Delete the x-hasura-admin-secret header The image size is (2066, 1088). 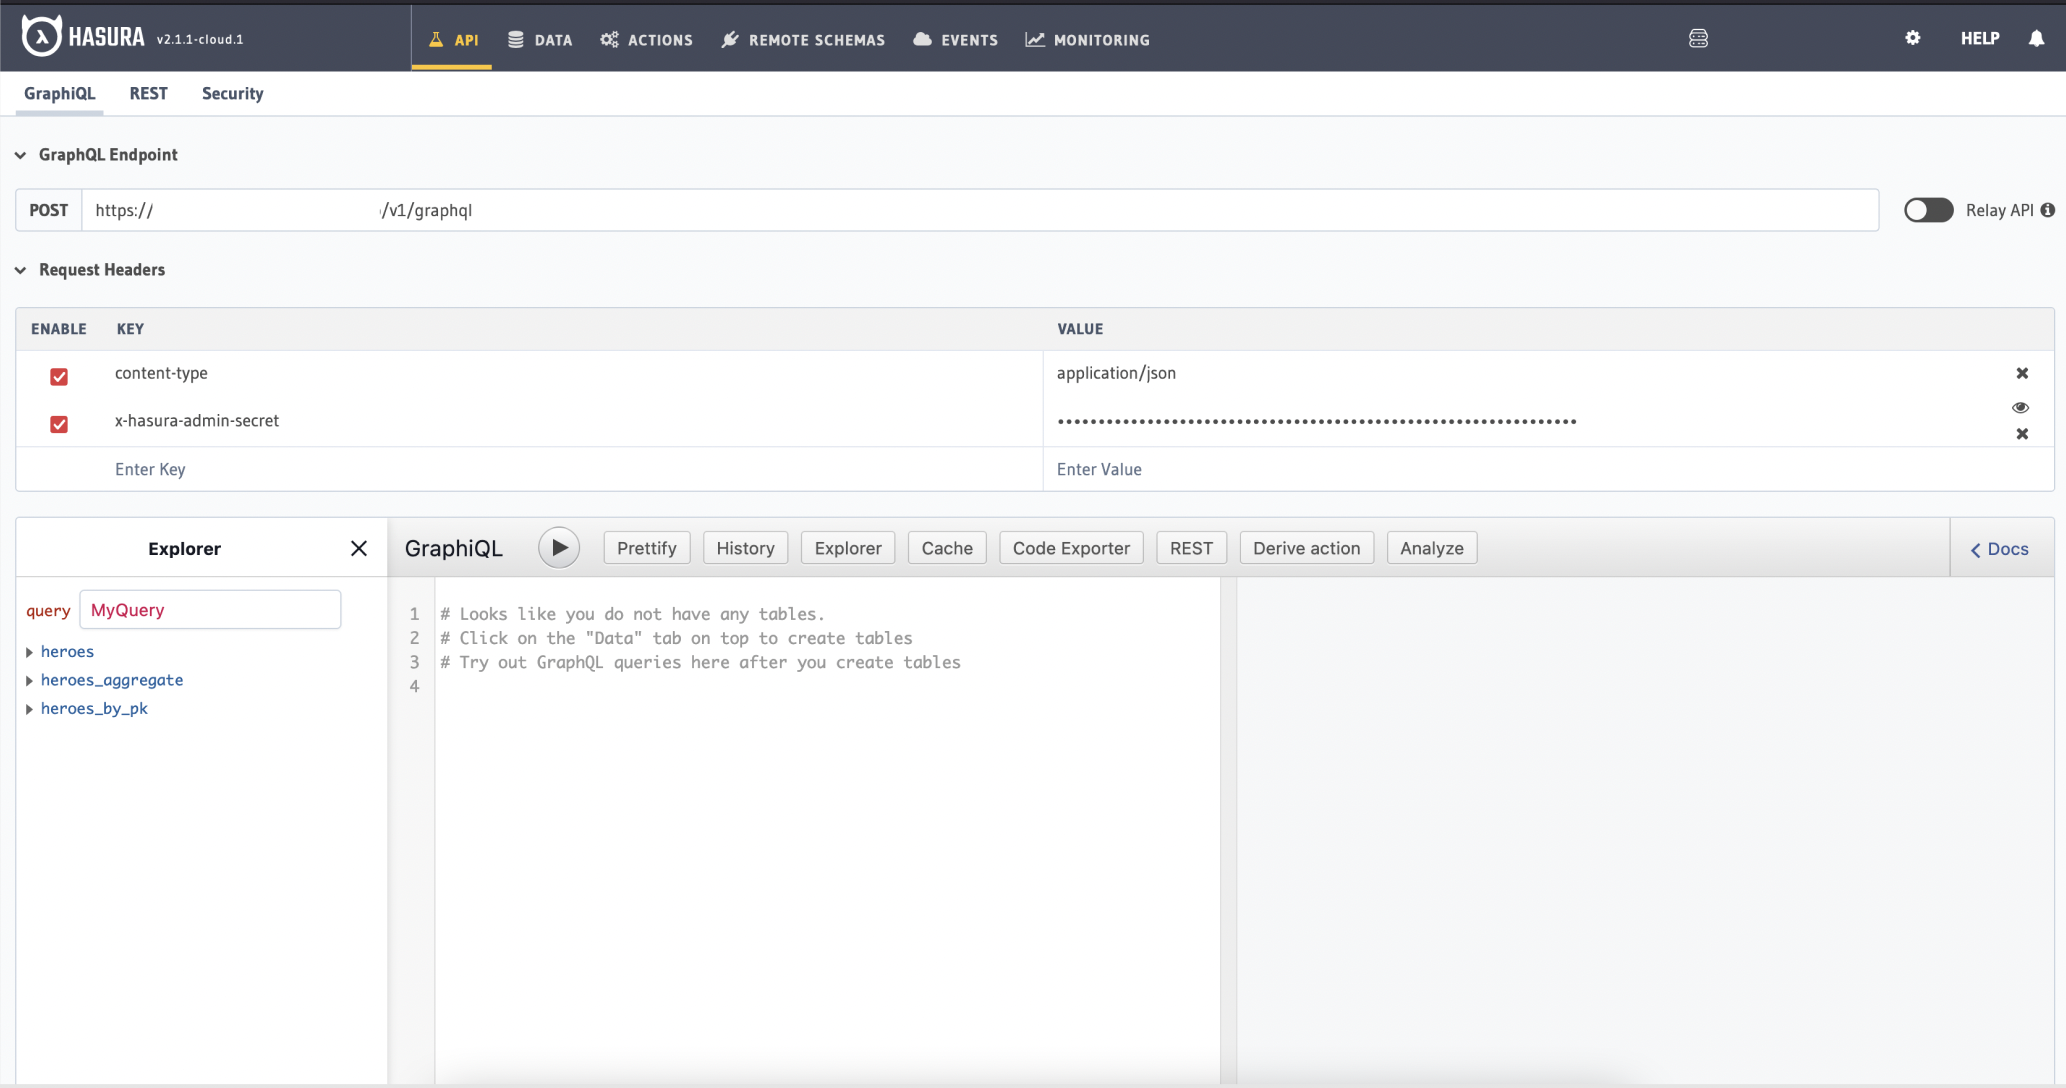(x=2021, y=434)
